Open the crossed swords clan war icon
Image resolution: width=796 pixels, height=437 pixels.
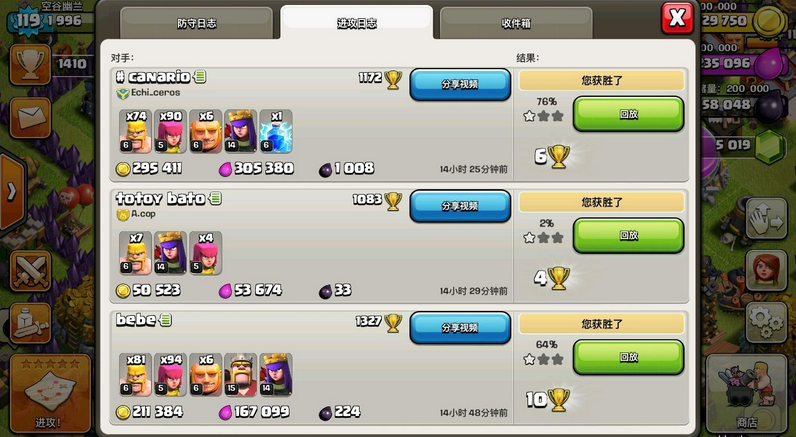click(x=30, y=271)
